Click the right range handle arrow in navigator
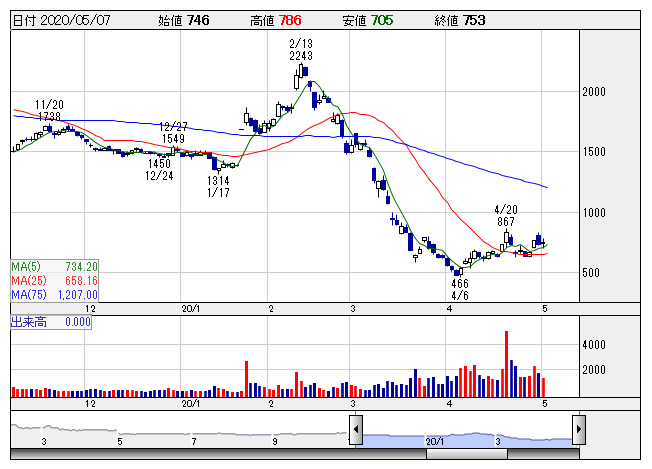This screenshot has height=469, width=652. coord(578,429)
